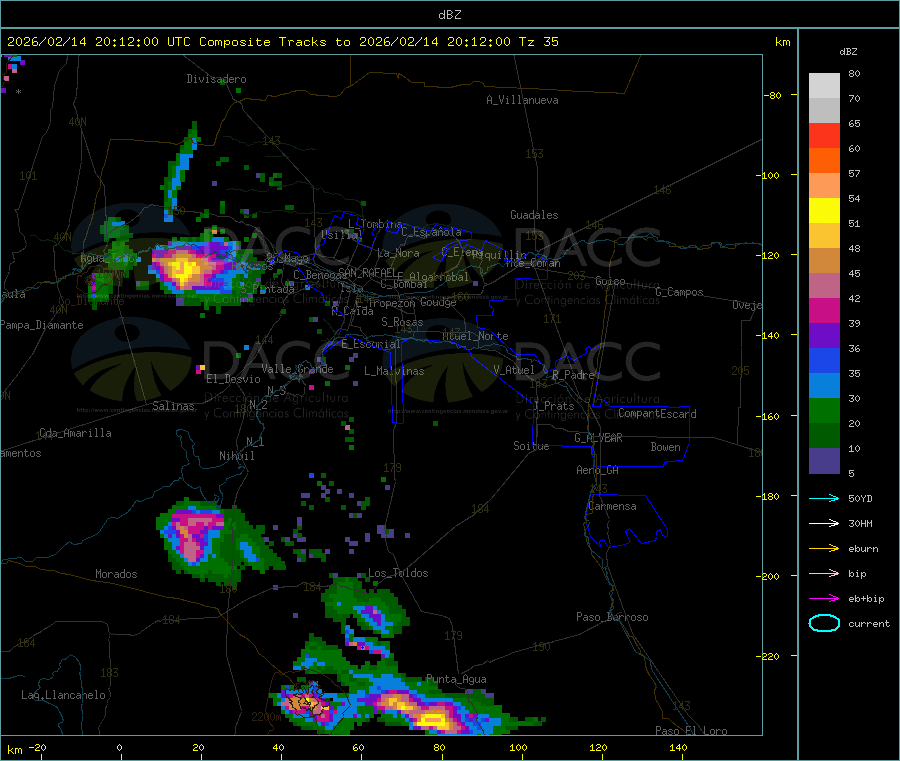Screen dimensions: 900x761
Task: Click the magenta eb+bip arrow symbol
Action: coord(824,599)
